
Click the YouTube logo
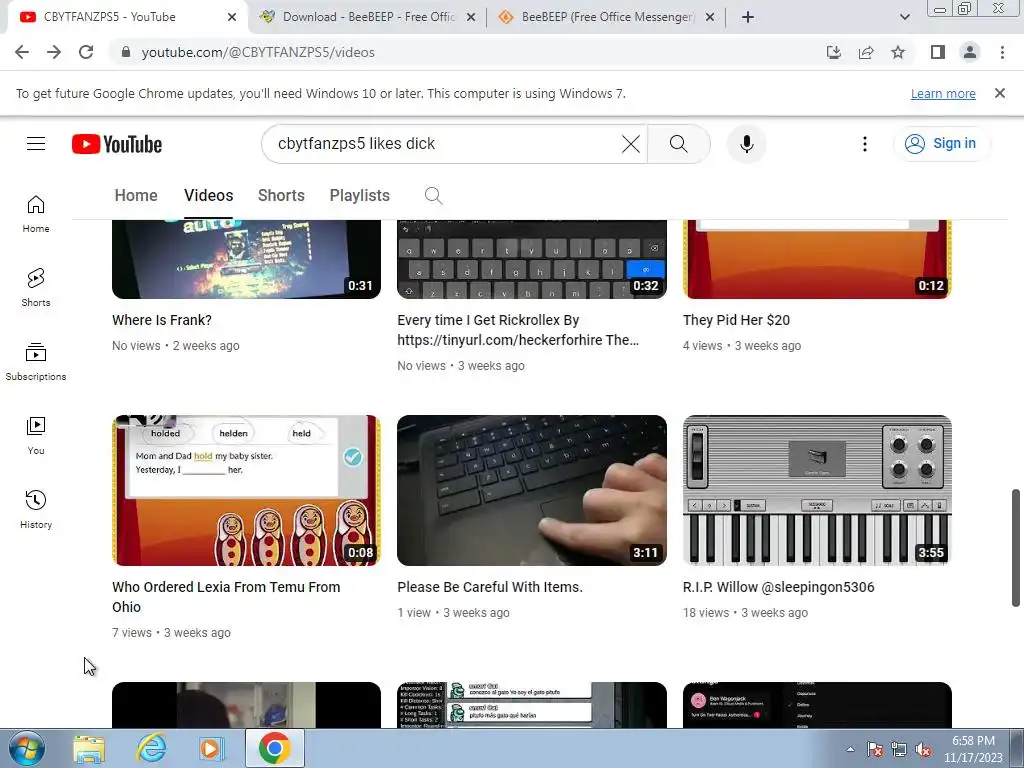click(117, 144)
